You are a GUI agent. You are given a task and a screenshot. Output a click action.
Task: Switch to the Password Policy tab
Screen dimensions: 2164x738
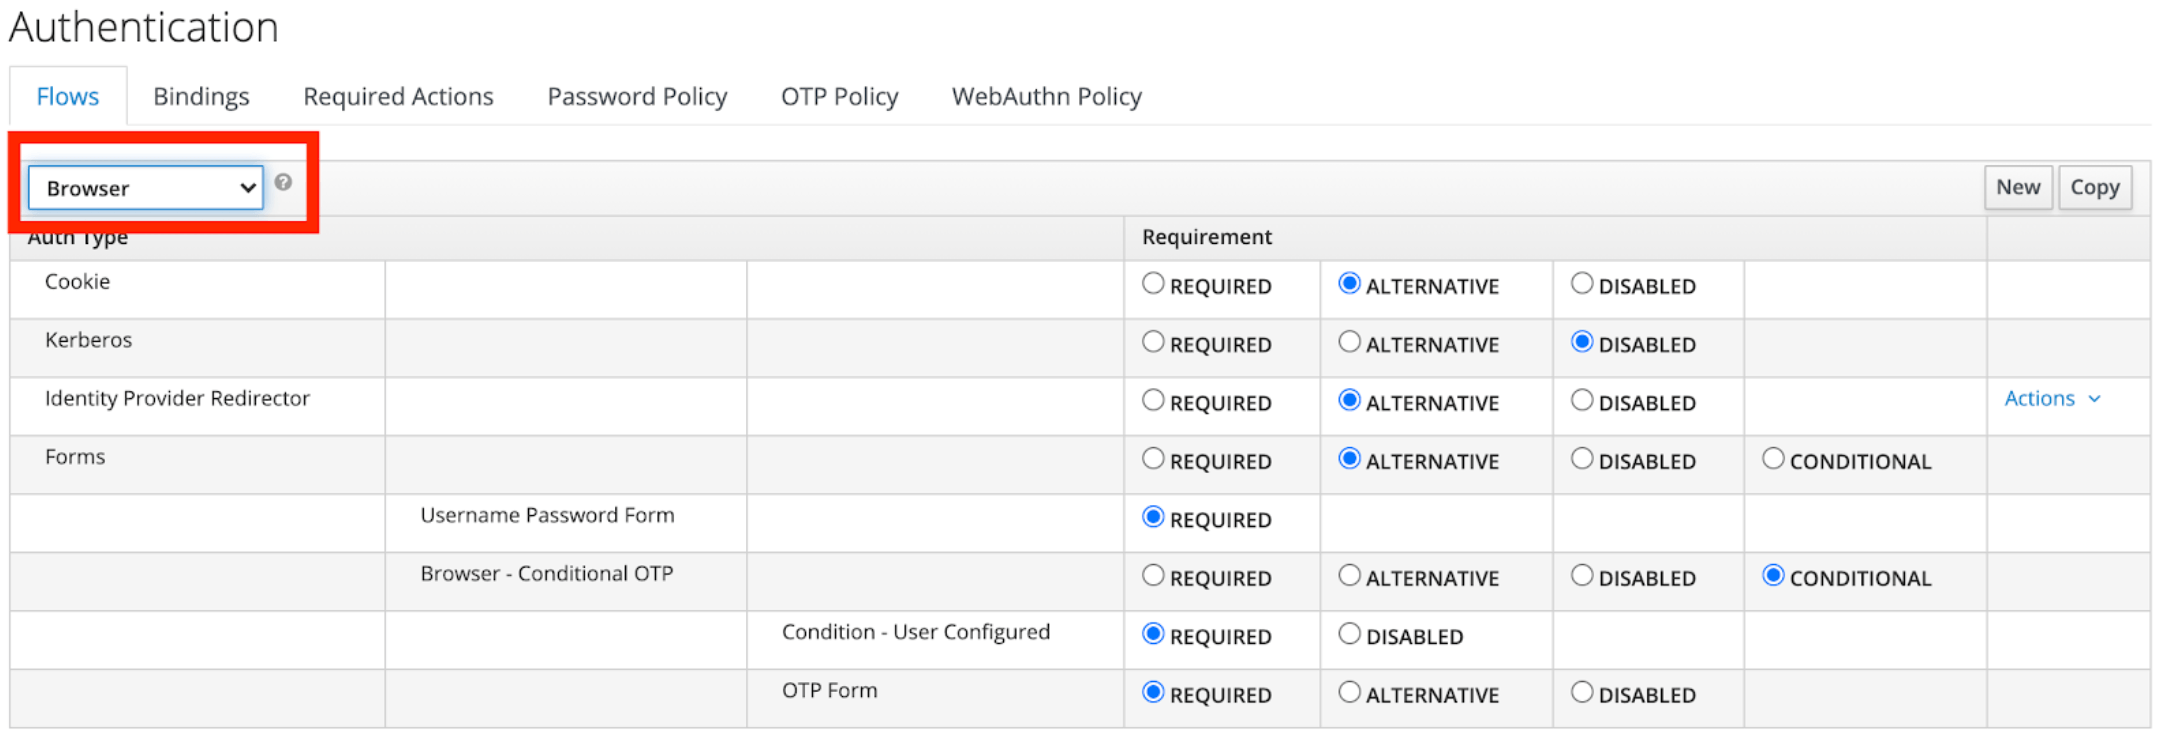pyautogui.click(x=636, y=96)
